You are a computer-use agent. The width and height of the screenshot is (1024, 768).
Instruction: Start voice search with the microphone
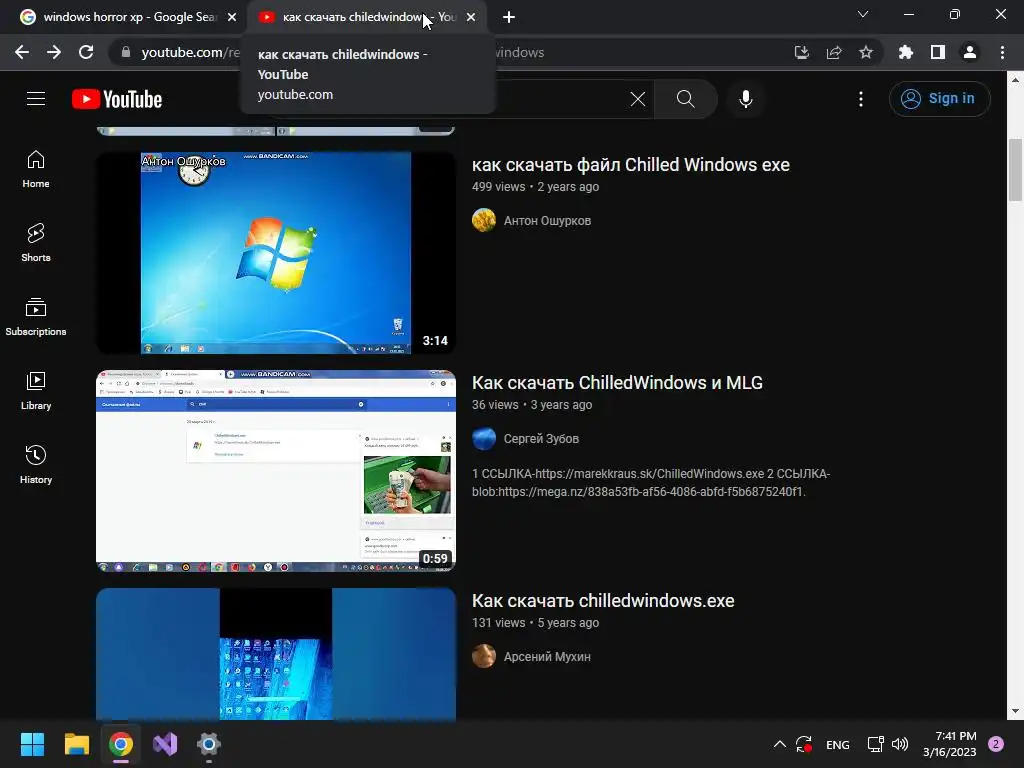tap(746, 99)
